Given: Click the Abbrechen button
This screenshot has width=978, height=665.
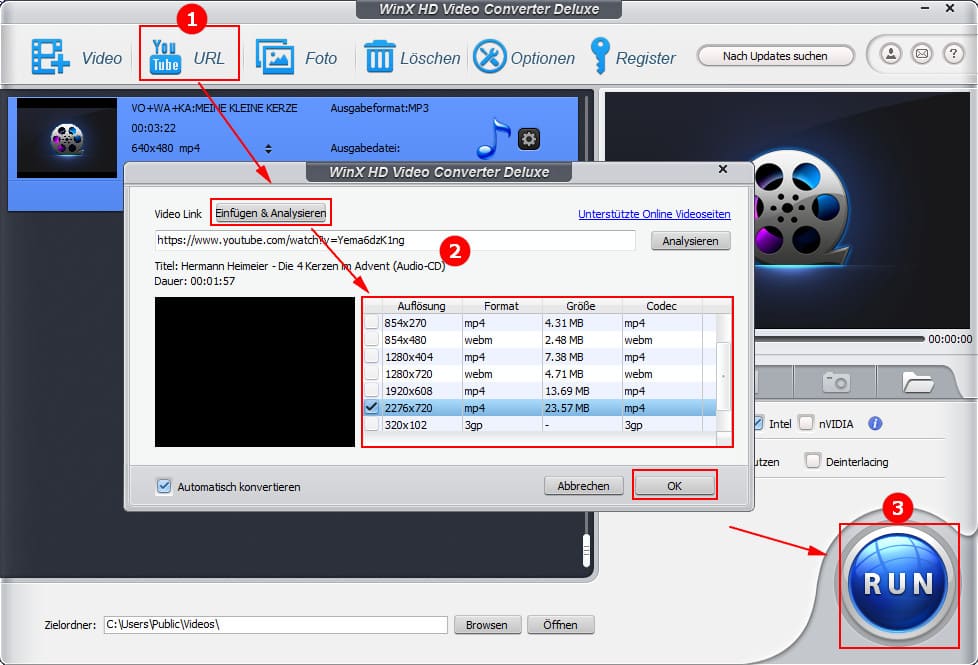Looking at the screenshot, I should (x=583, y=485).
